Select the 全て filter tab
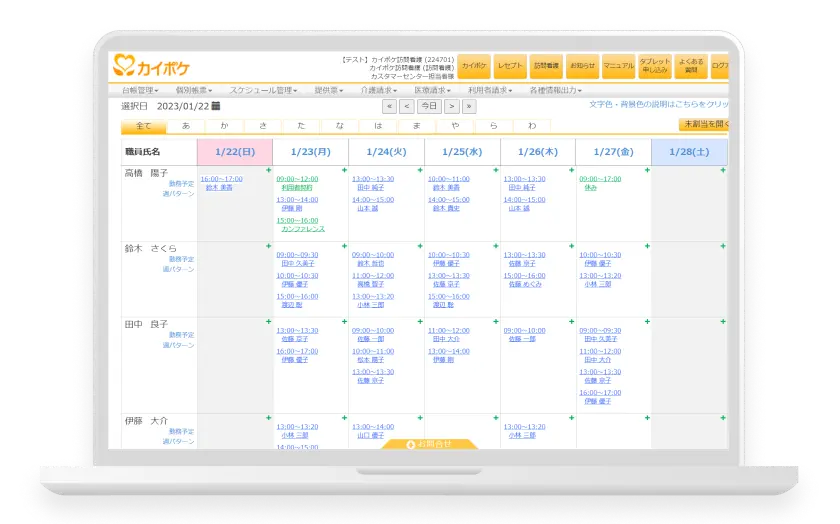This screenshot has height=524, width=840. [x=144, y=126]
